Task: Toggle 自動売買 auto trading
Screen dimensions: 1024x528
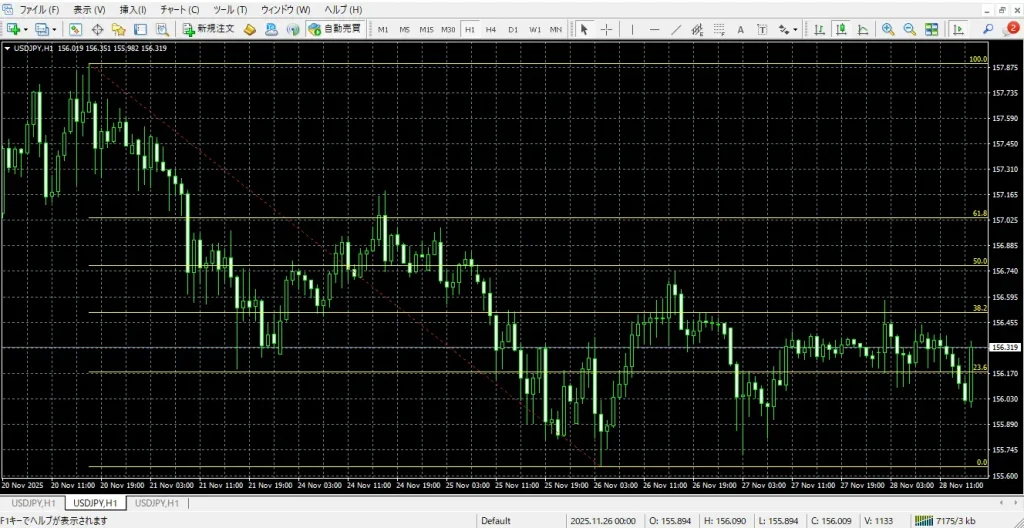Action: point(335,29)
